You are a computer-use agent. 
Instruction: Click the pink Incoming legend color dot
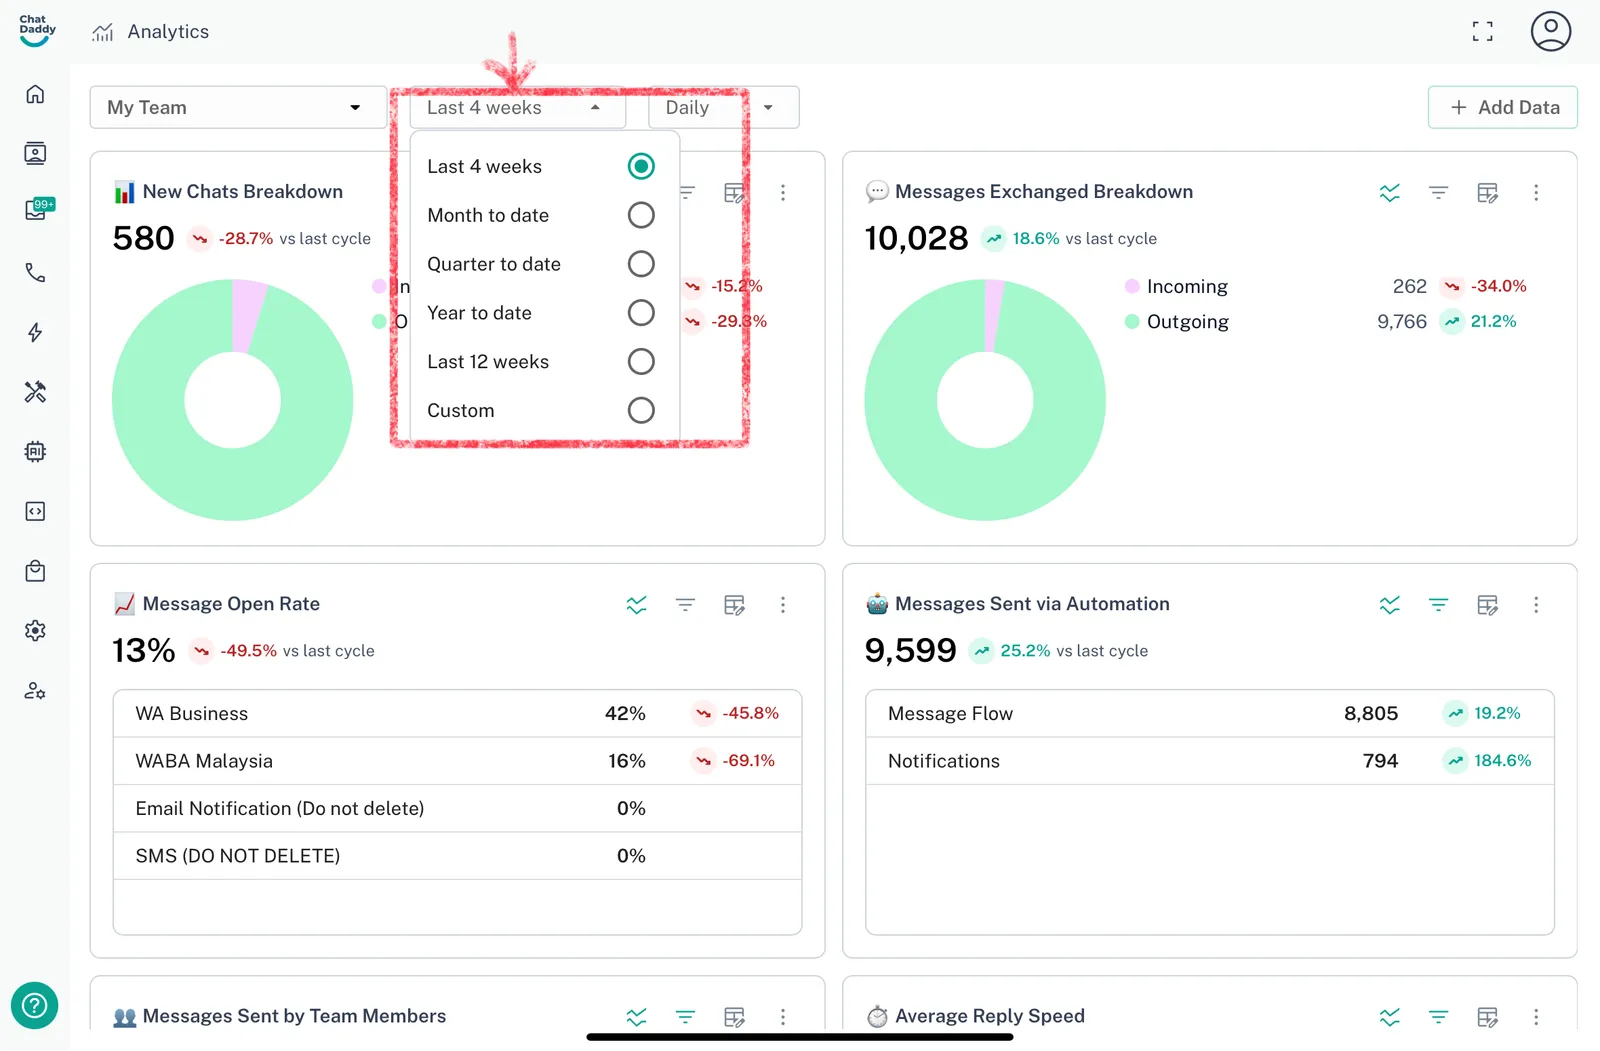1132,287
